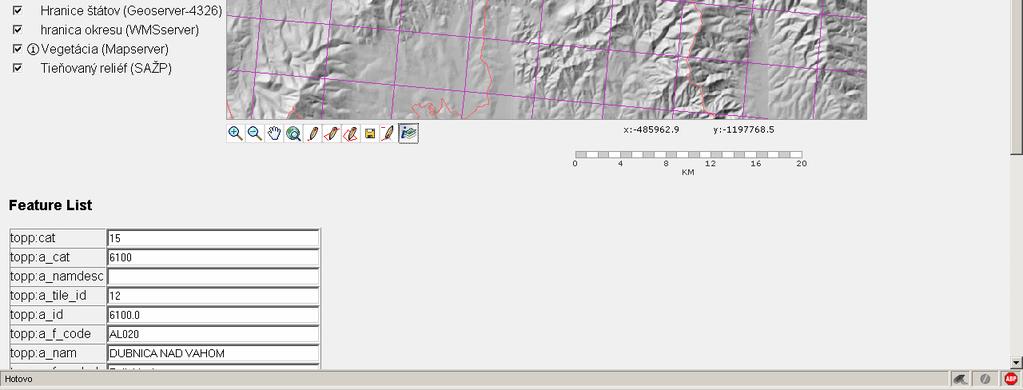Click the scrollbar down arrow
This screenshot has height=390, width=1023.
pos(1016,363)
